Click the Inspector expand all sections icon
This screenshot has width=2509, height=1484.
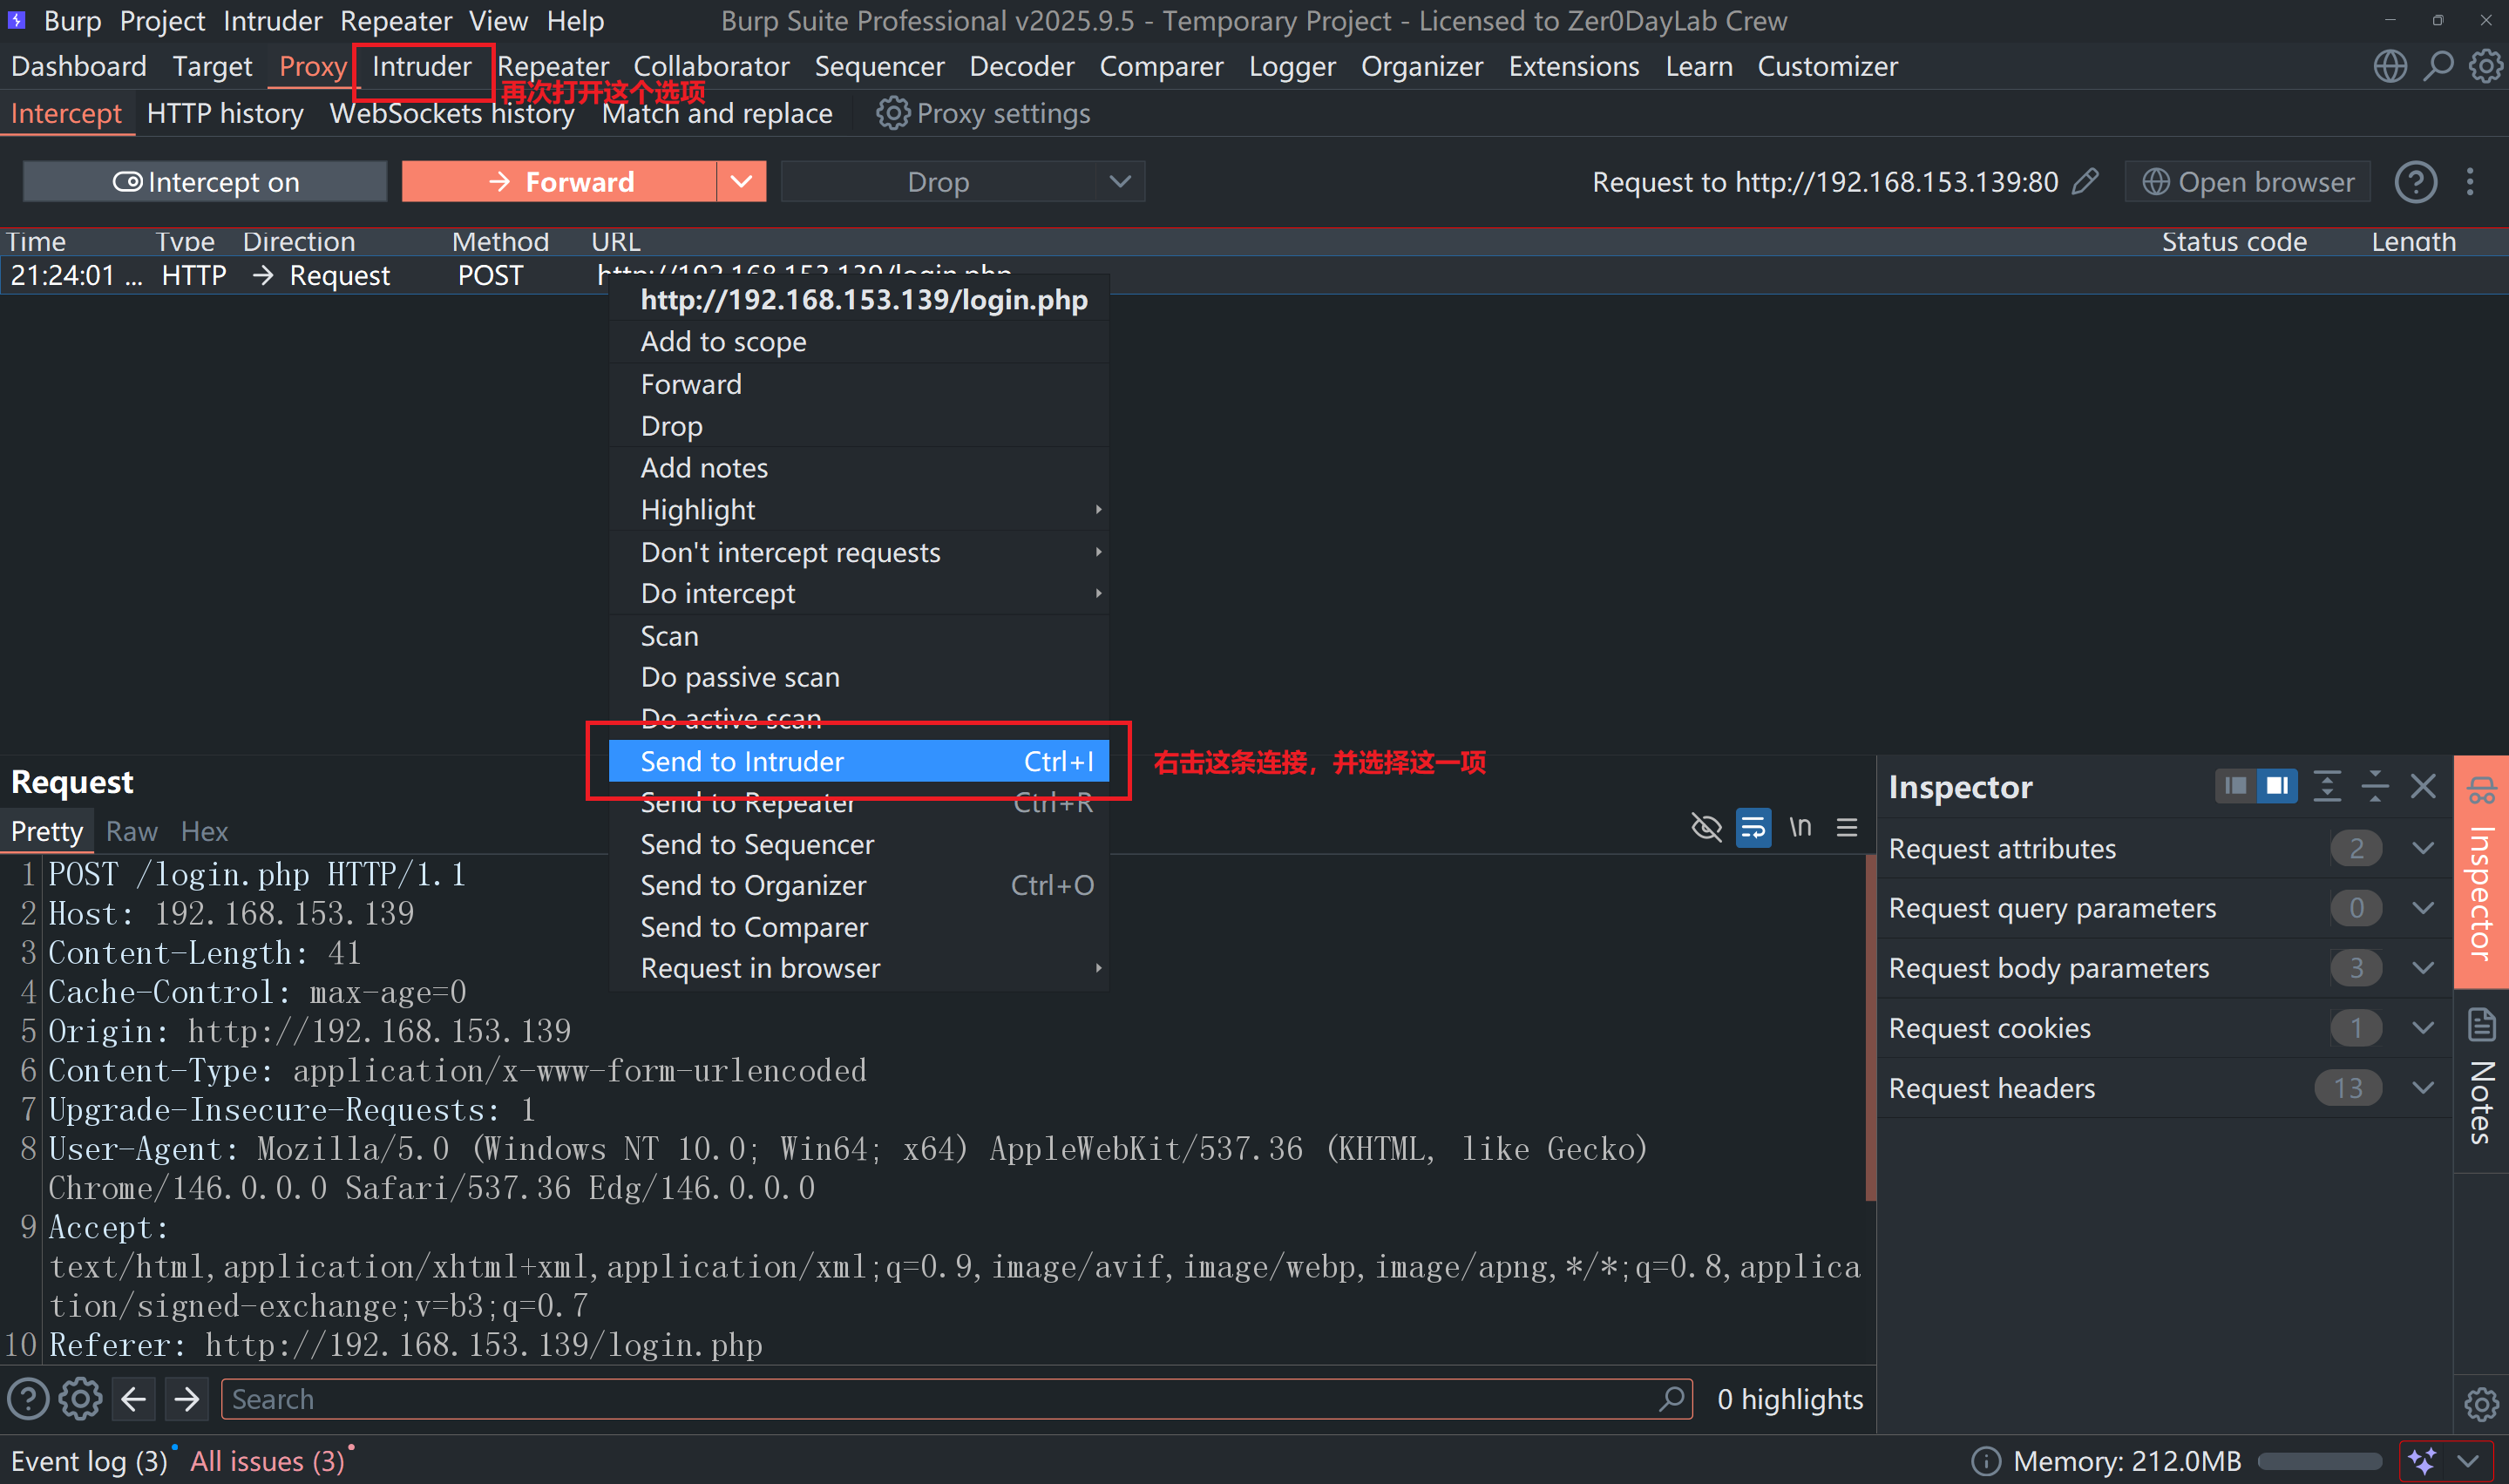coord(2327,787)
